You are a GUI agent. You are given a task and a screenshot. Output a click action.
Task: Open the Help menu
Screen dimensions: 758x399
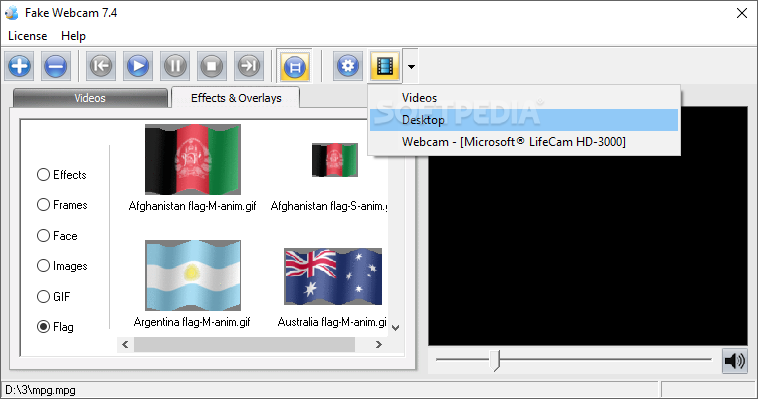point(73,36)
